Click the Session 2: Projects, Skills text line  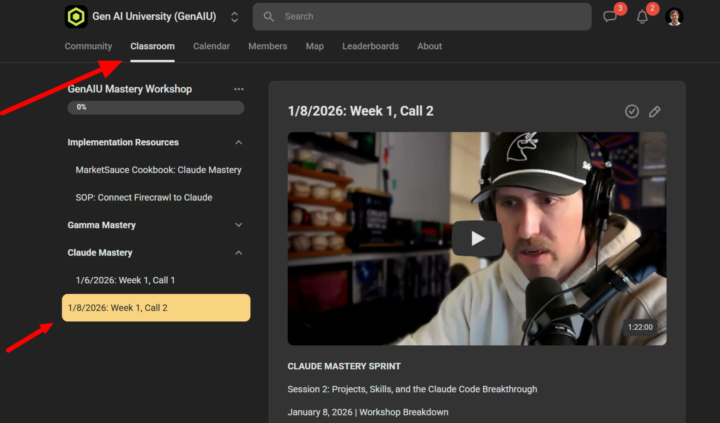[412, 389]
